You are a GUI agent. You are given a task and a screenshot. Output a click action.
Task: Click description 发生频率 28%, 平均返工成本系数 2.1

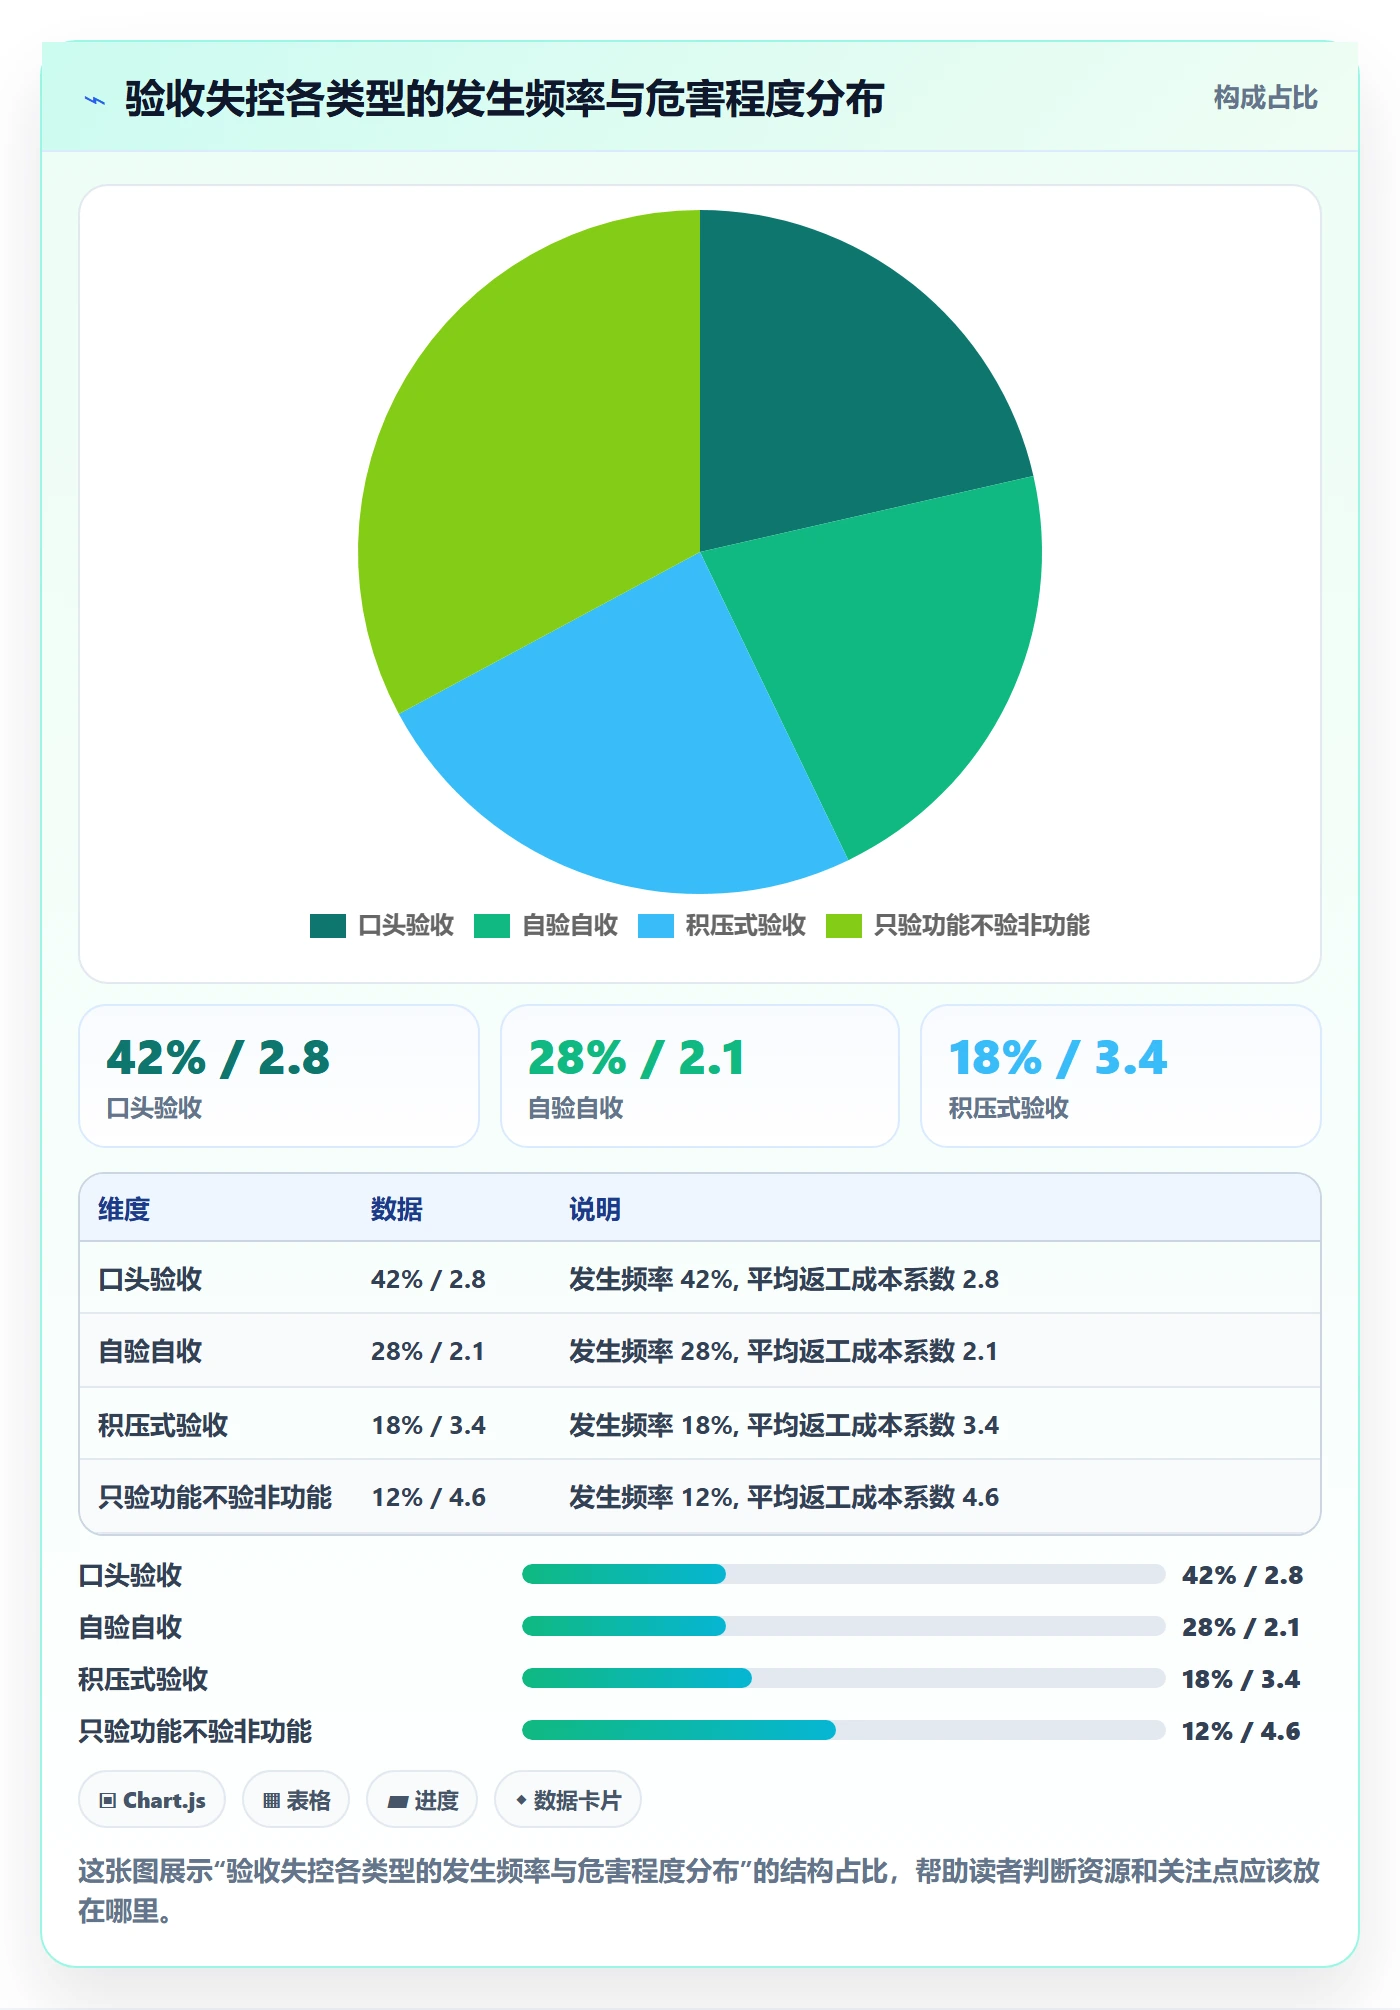[x=784, y=1351]
